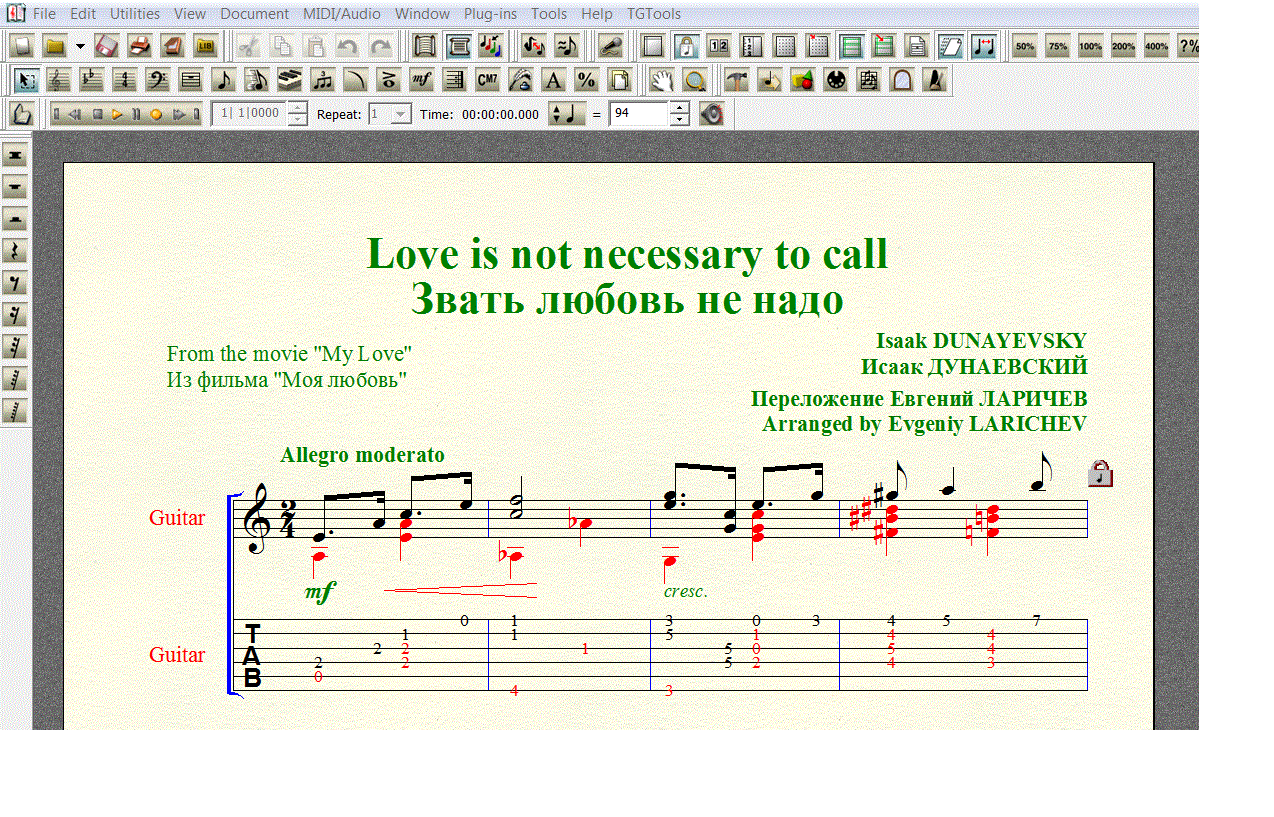Select the eighth rest in the rests palette
This screenshot has height=817, width=1274.
click(x=15, y=283)
